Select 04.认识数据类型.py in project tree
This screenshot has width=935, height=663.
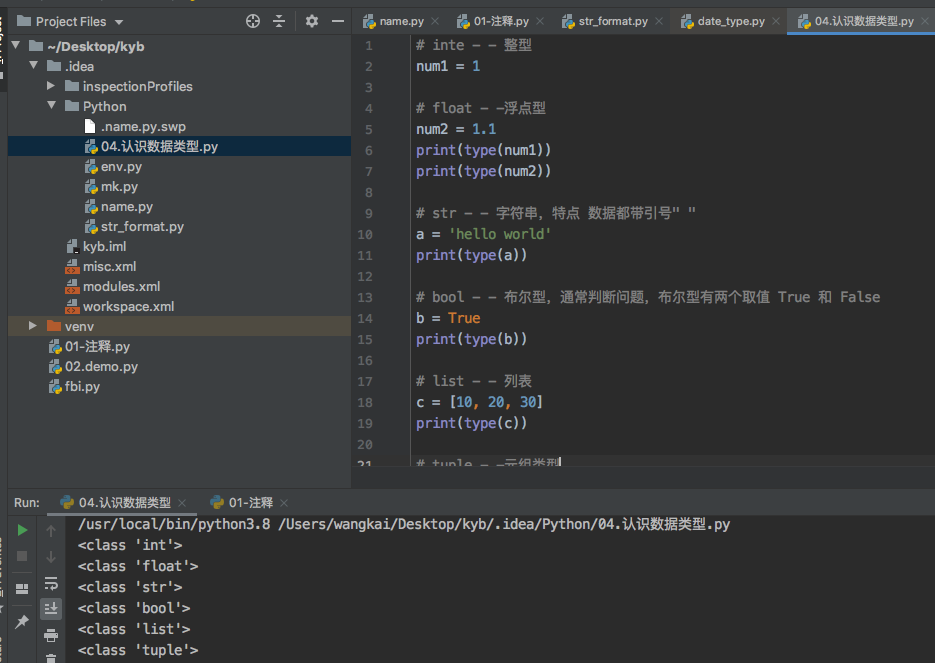point(151,146)
